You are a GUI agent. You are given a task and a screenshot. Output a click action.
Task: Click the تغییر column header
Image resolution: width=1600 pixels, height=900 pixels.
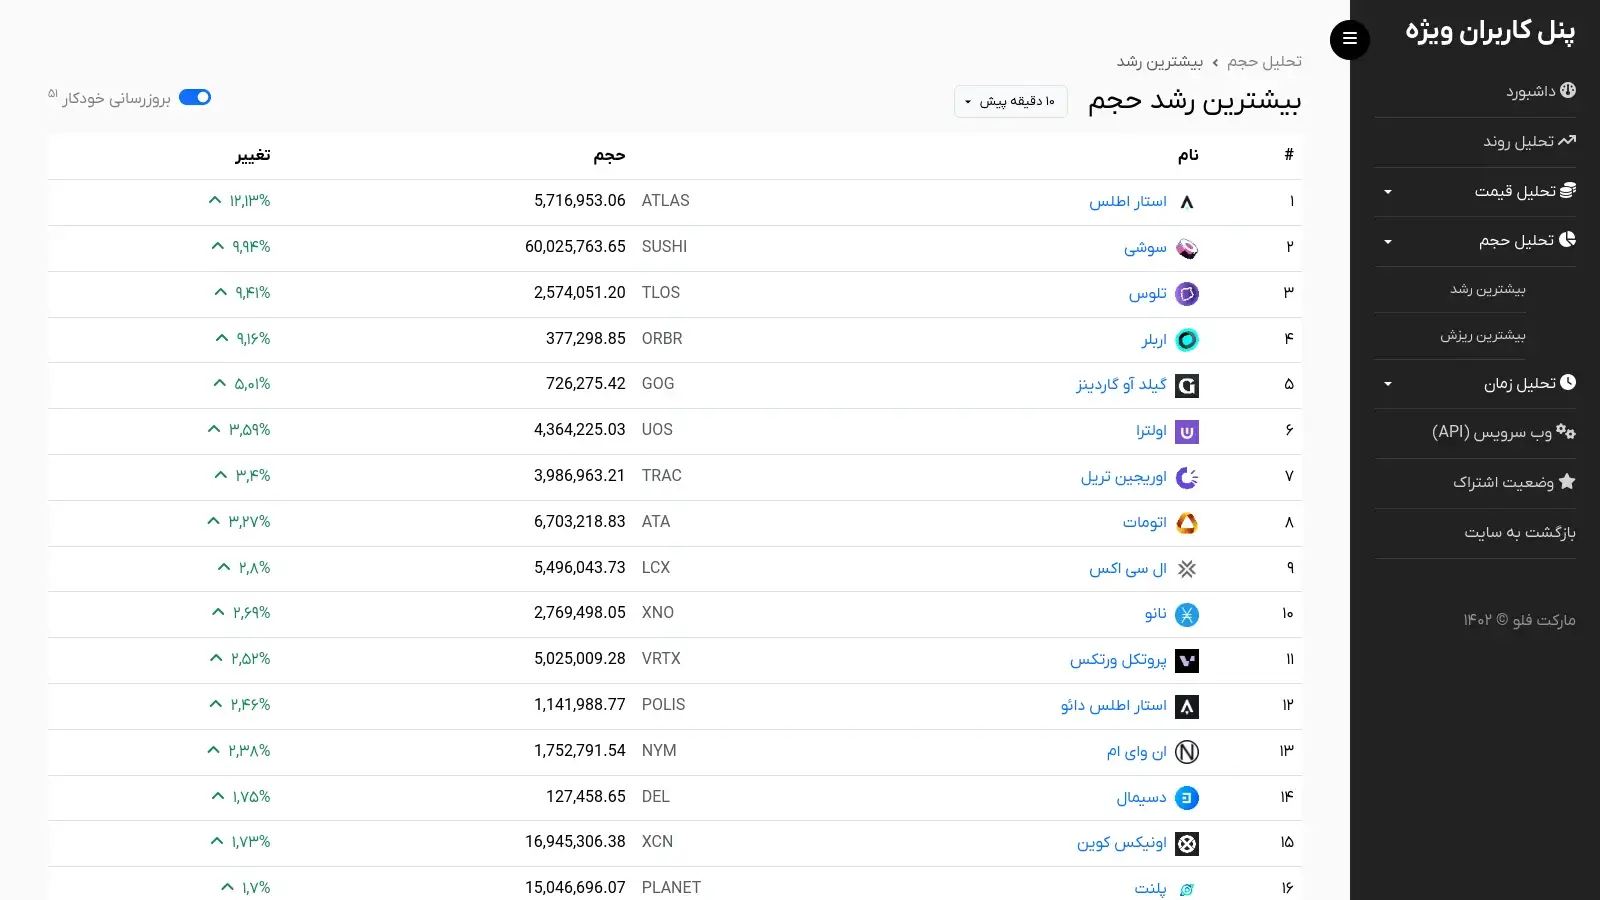pos(253,155)
